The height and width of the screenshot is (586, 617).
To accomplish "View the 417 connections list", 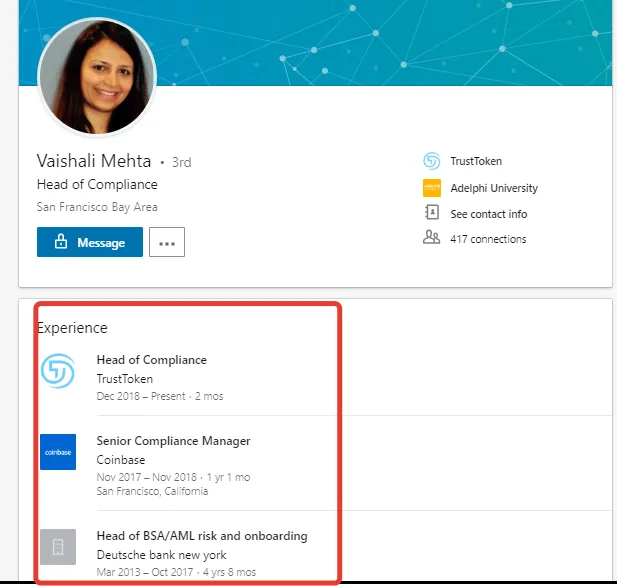I will pyautogui.click(x=488, y=239).
